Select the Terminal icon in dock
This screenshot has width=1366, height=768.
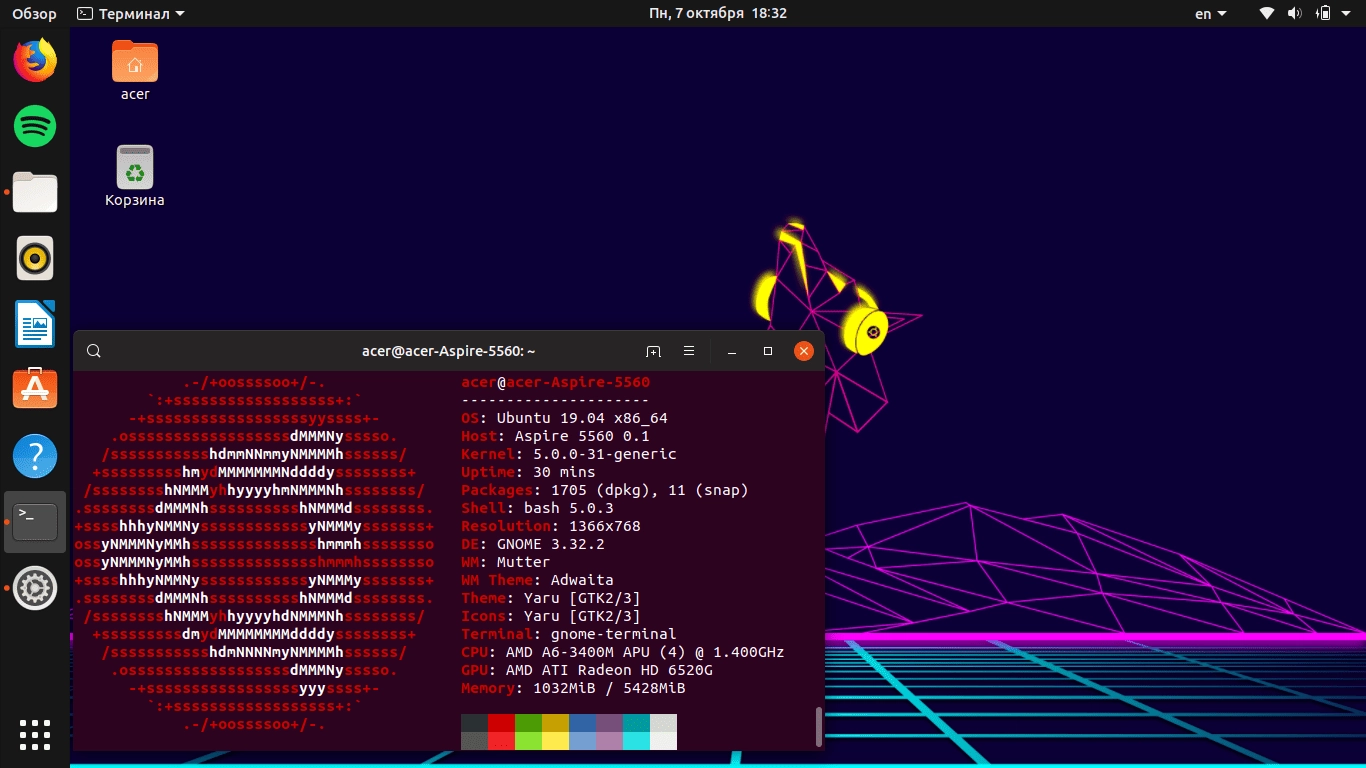(35, 521)
